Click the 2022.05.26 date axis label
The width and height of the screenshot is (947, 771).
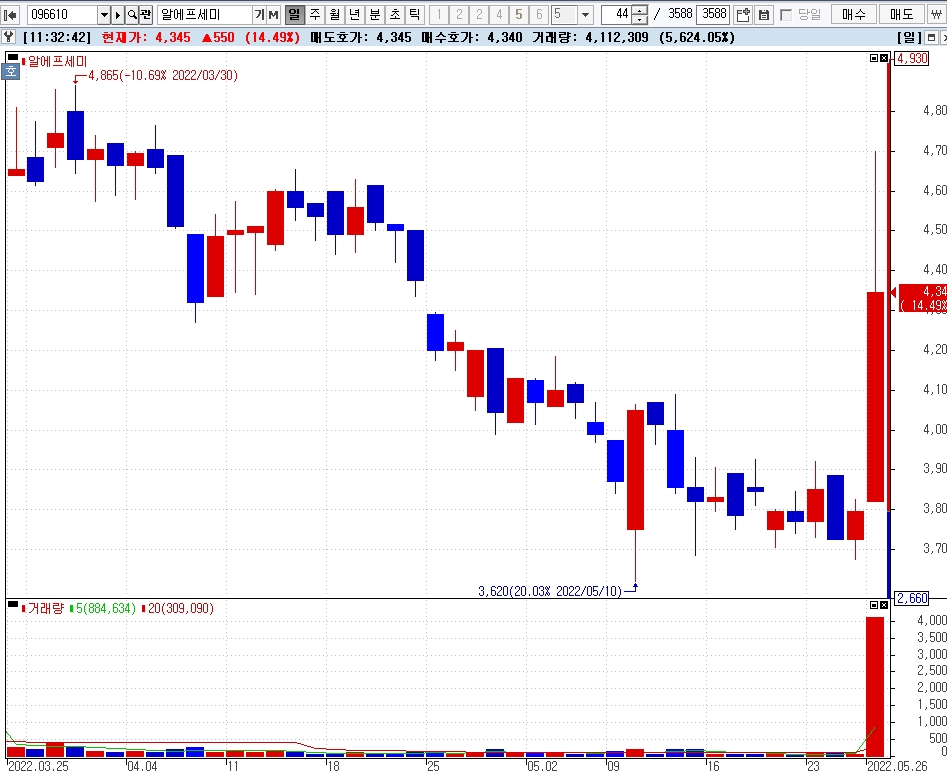[x=897, y=766]
